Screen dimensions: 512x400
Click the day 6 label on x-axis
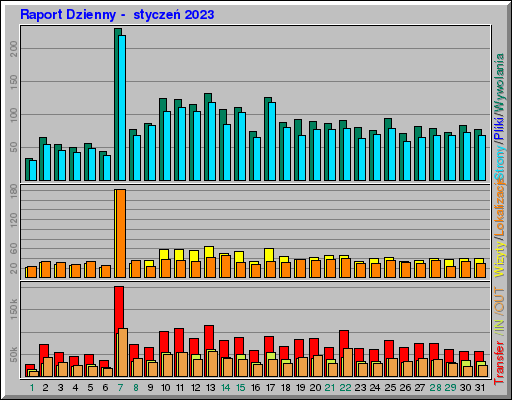click(x=105, y=388)
